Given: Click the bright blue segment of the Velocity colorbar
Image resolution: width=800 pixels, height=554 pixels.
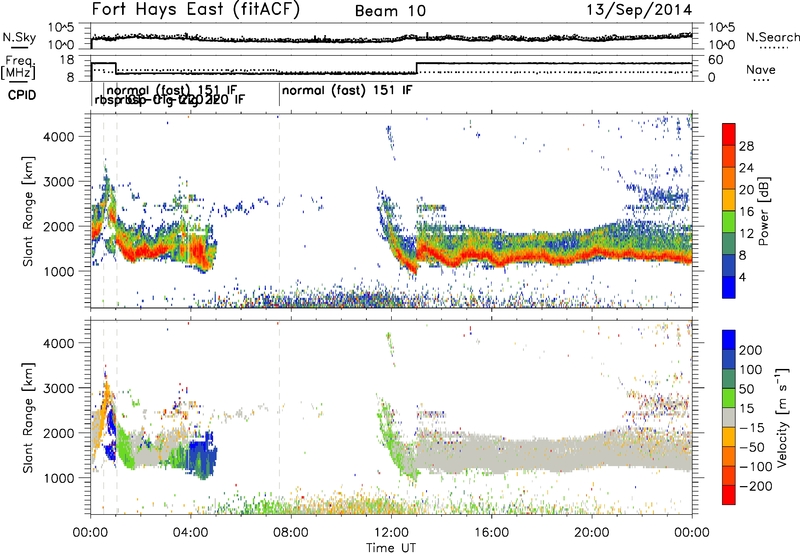Looking at the screenshot, I should (729, 340).
